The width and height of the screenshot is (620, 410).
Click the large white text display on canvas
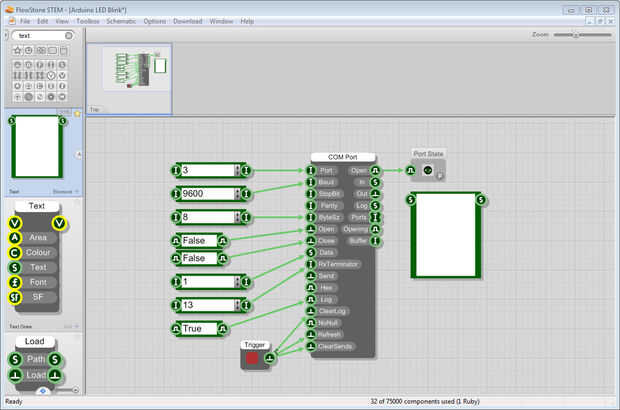(446, 235)
